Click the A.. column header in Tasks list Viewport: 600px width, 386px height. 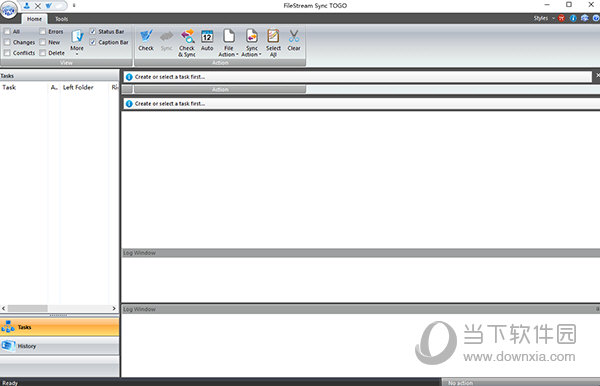coord(54,87)
